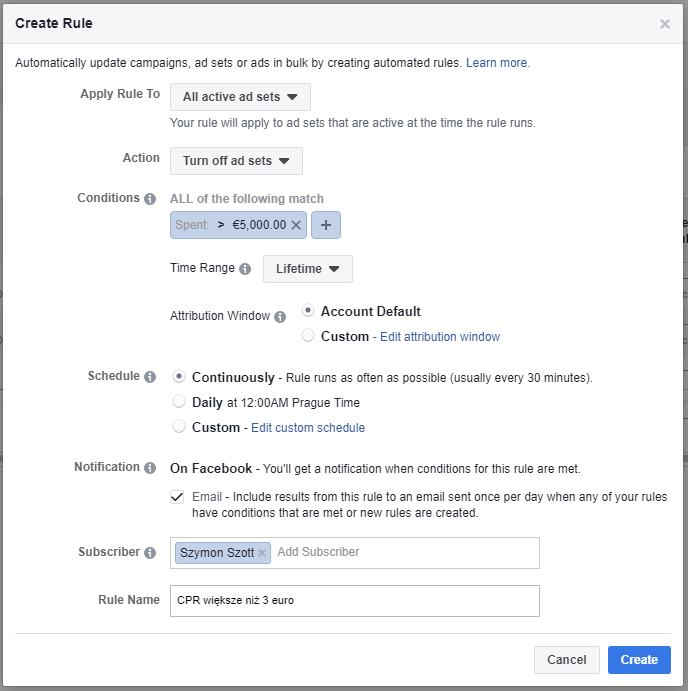This screenshot has width=688, height=691.
Task: Click the Subscriber info icon
Action: [x=150, y=553]
